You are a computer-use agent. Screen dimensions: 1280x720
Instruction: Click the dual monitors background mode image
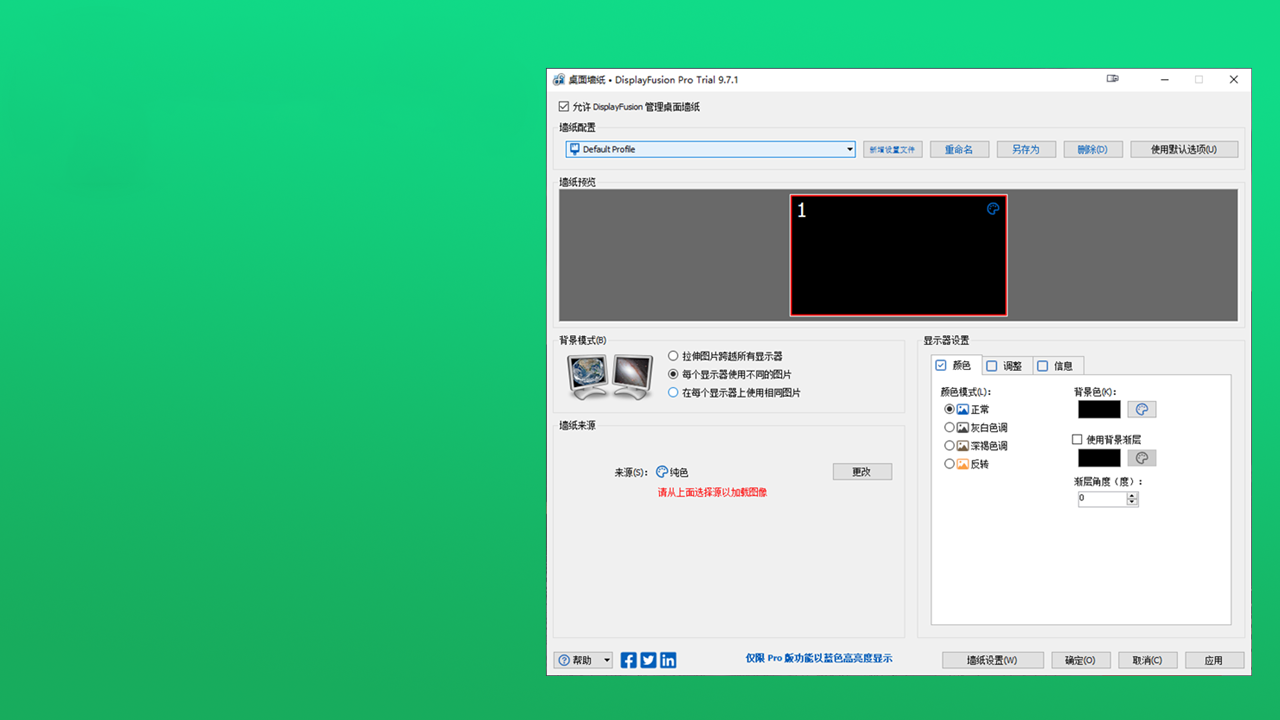tap(610, 377)
